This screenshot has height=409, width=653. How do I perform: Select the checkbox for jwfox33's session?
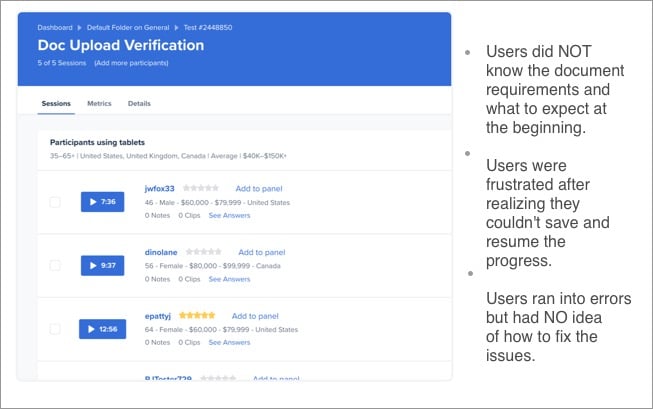point(55,202)
